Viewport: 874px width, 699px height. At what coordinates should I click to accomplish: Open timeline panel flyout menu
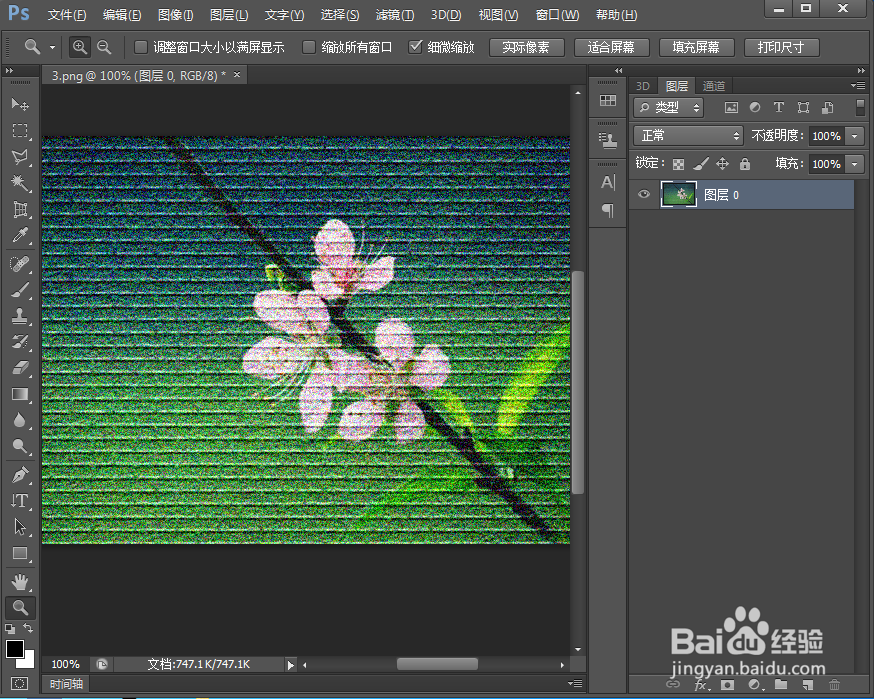(575, 683)
